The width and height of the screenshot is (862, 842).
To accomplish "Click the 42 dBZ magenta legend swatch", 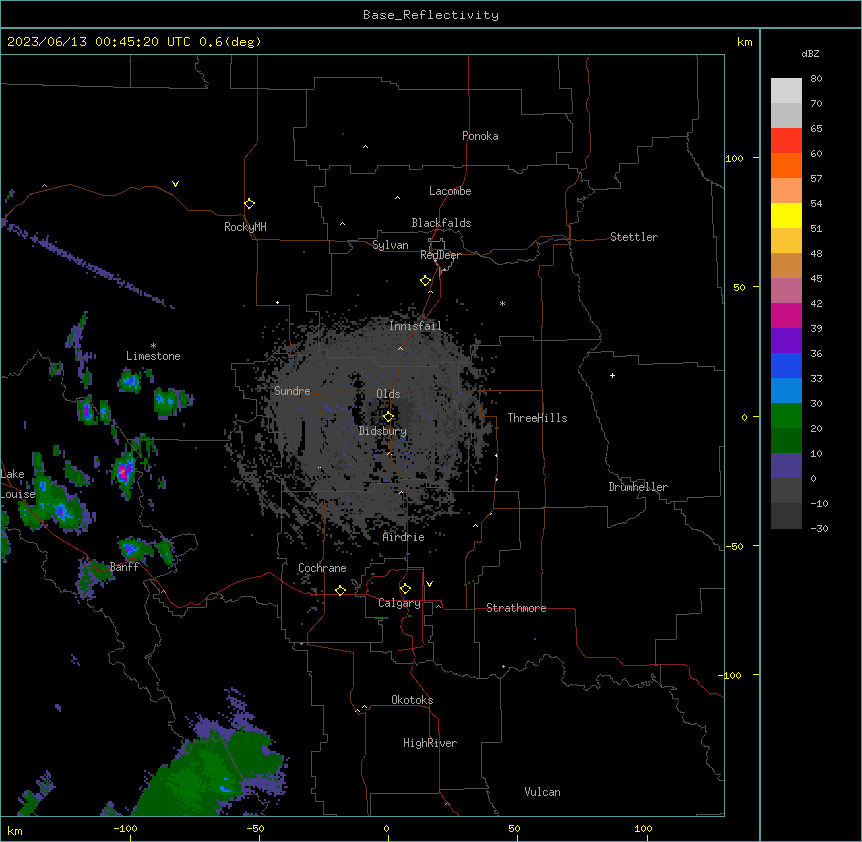I will [x=786, y=315].
